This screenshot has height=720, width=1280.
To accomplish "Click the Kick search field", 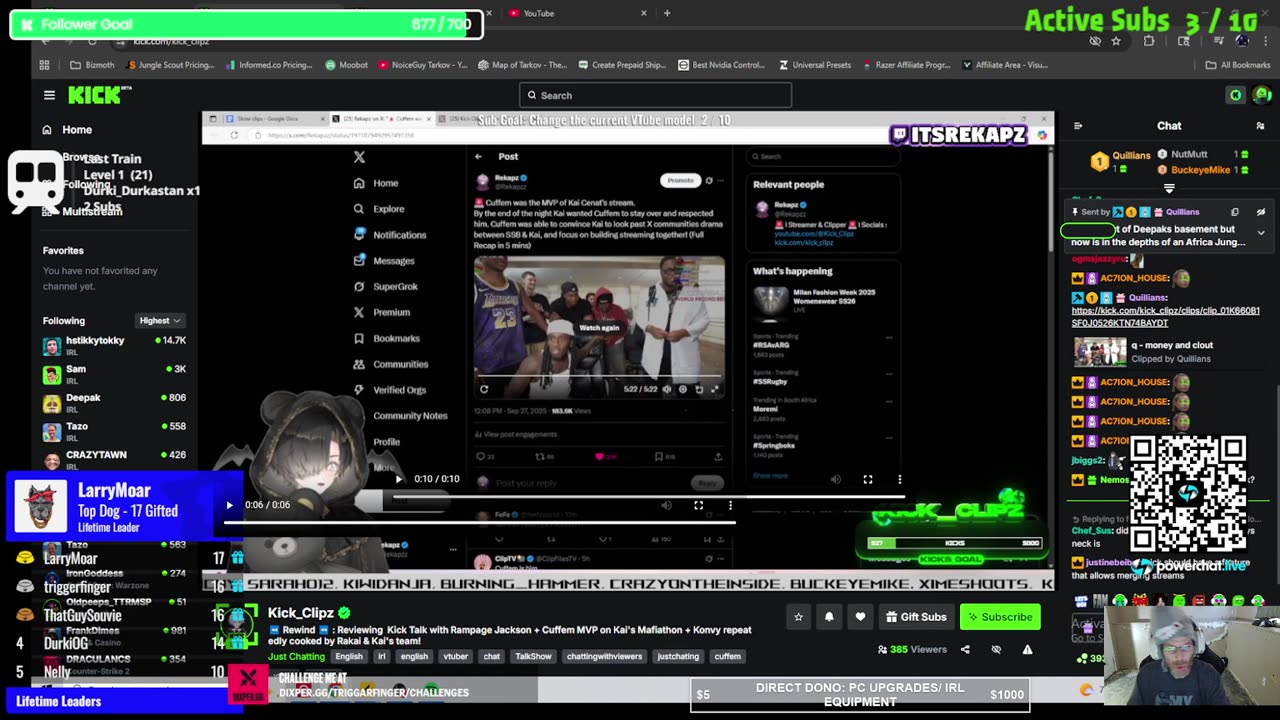I will coord(655,95).
